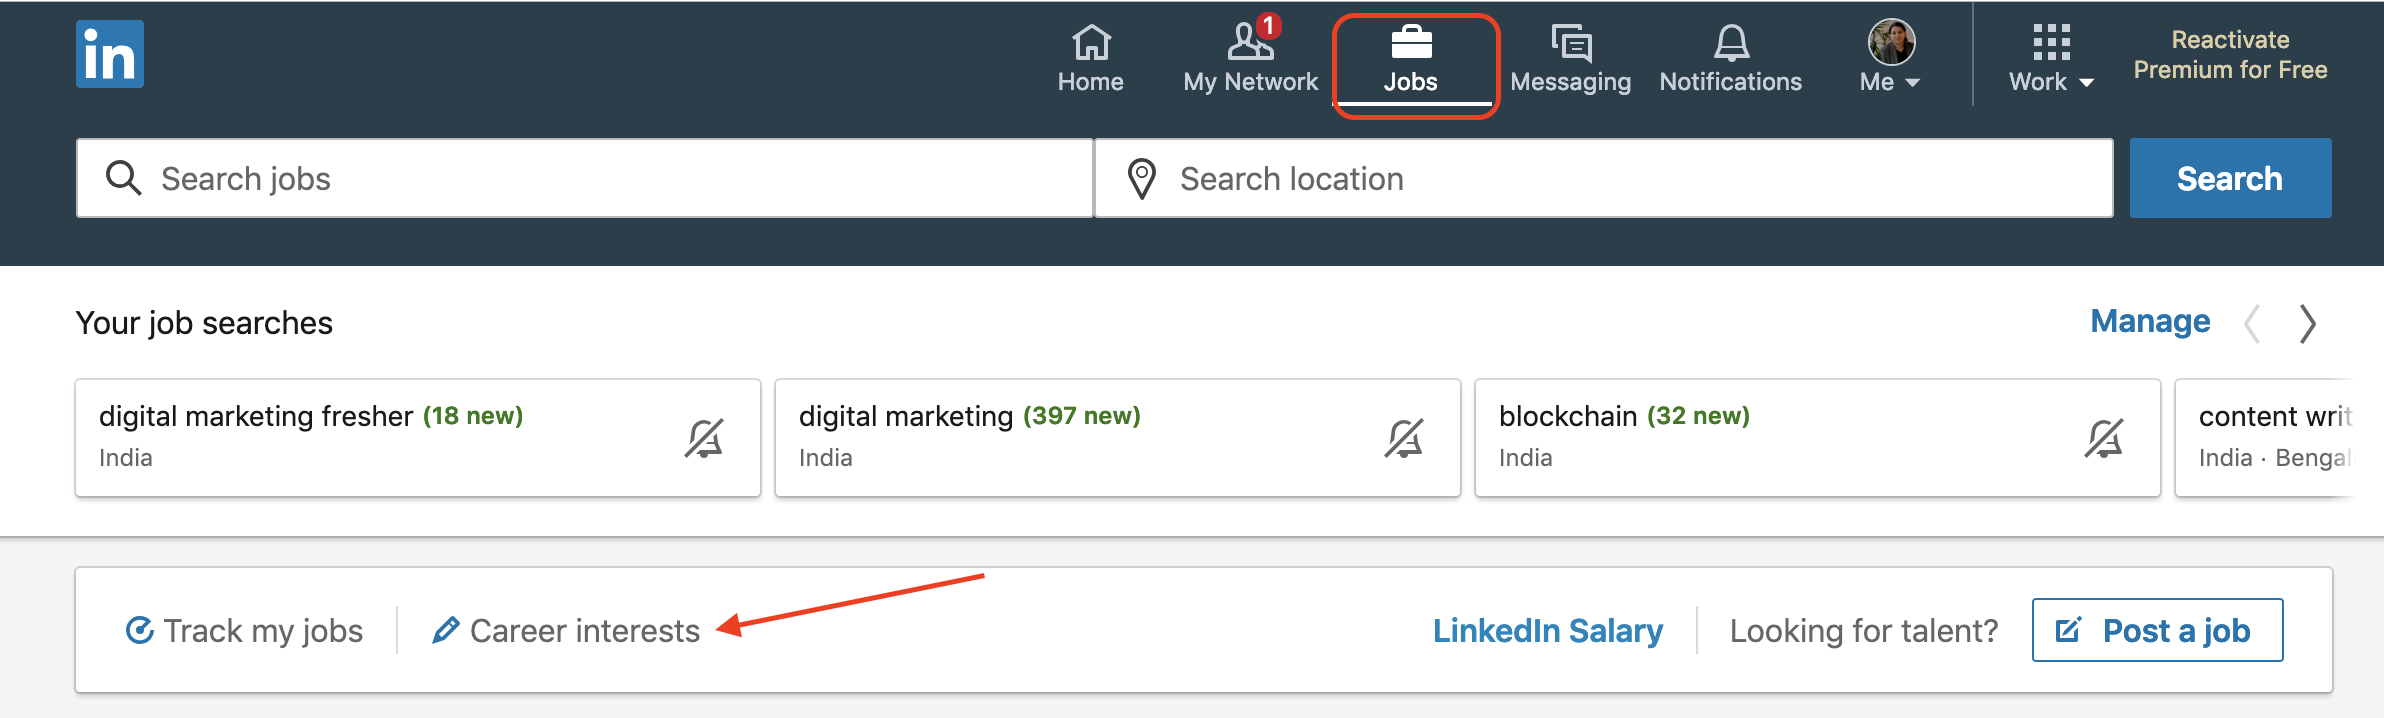2384x718 pixels.
Task: Open Manage job searches link
Action: coord(2150,321)
